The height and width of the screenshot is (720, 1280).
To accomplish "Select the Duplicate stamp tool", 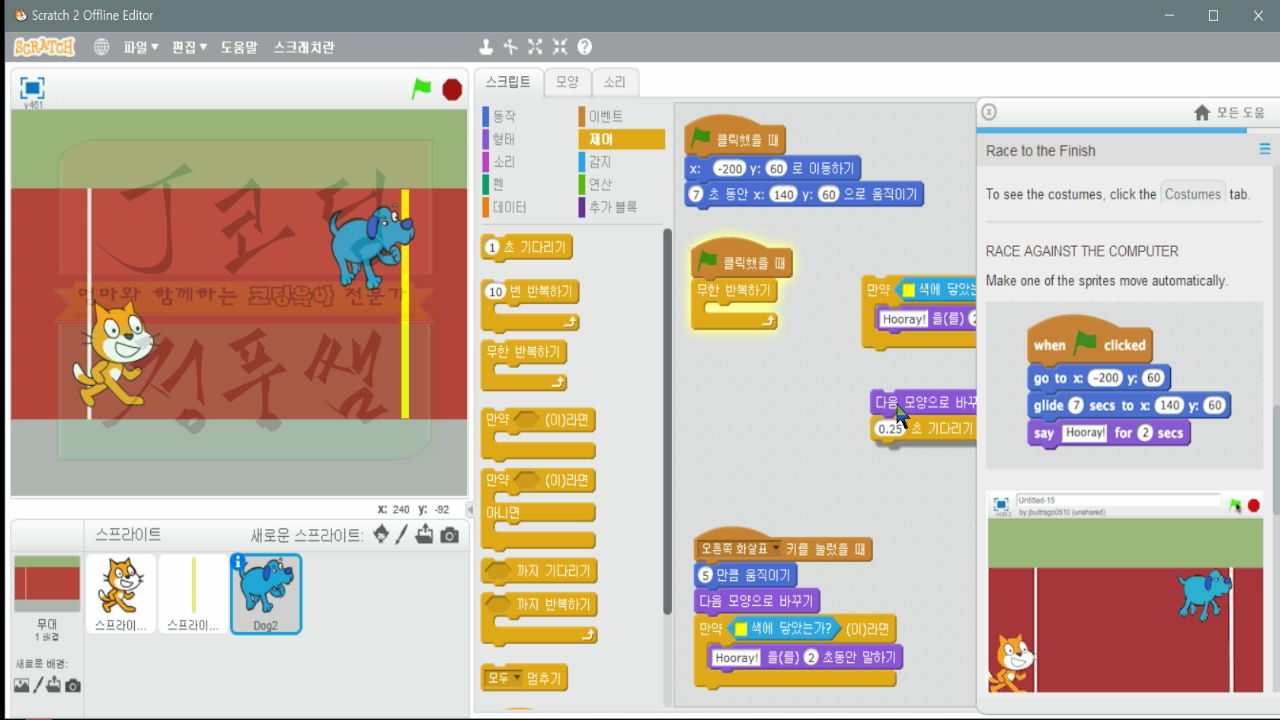I will [x=486, y=47].
